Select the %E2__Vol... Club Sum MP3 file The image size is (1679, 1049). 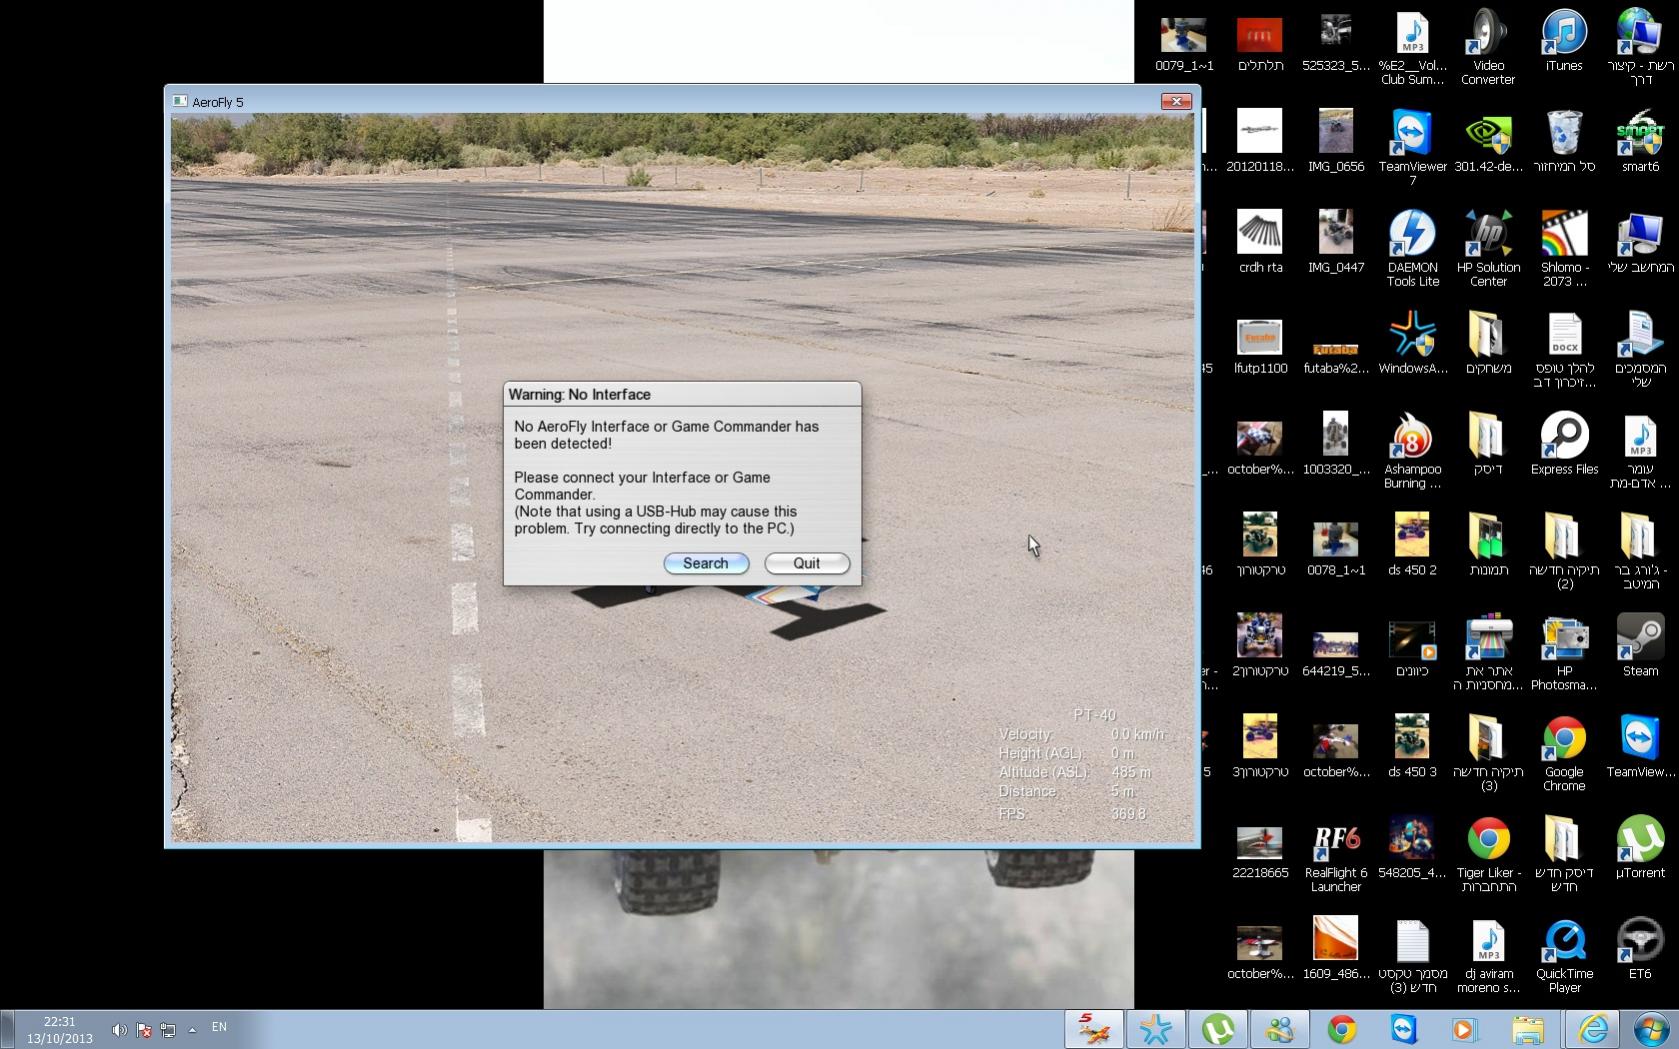point(1412,46)
